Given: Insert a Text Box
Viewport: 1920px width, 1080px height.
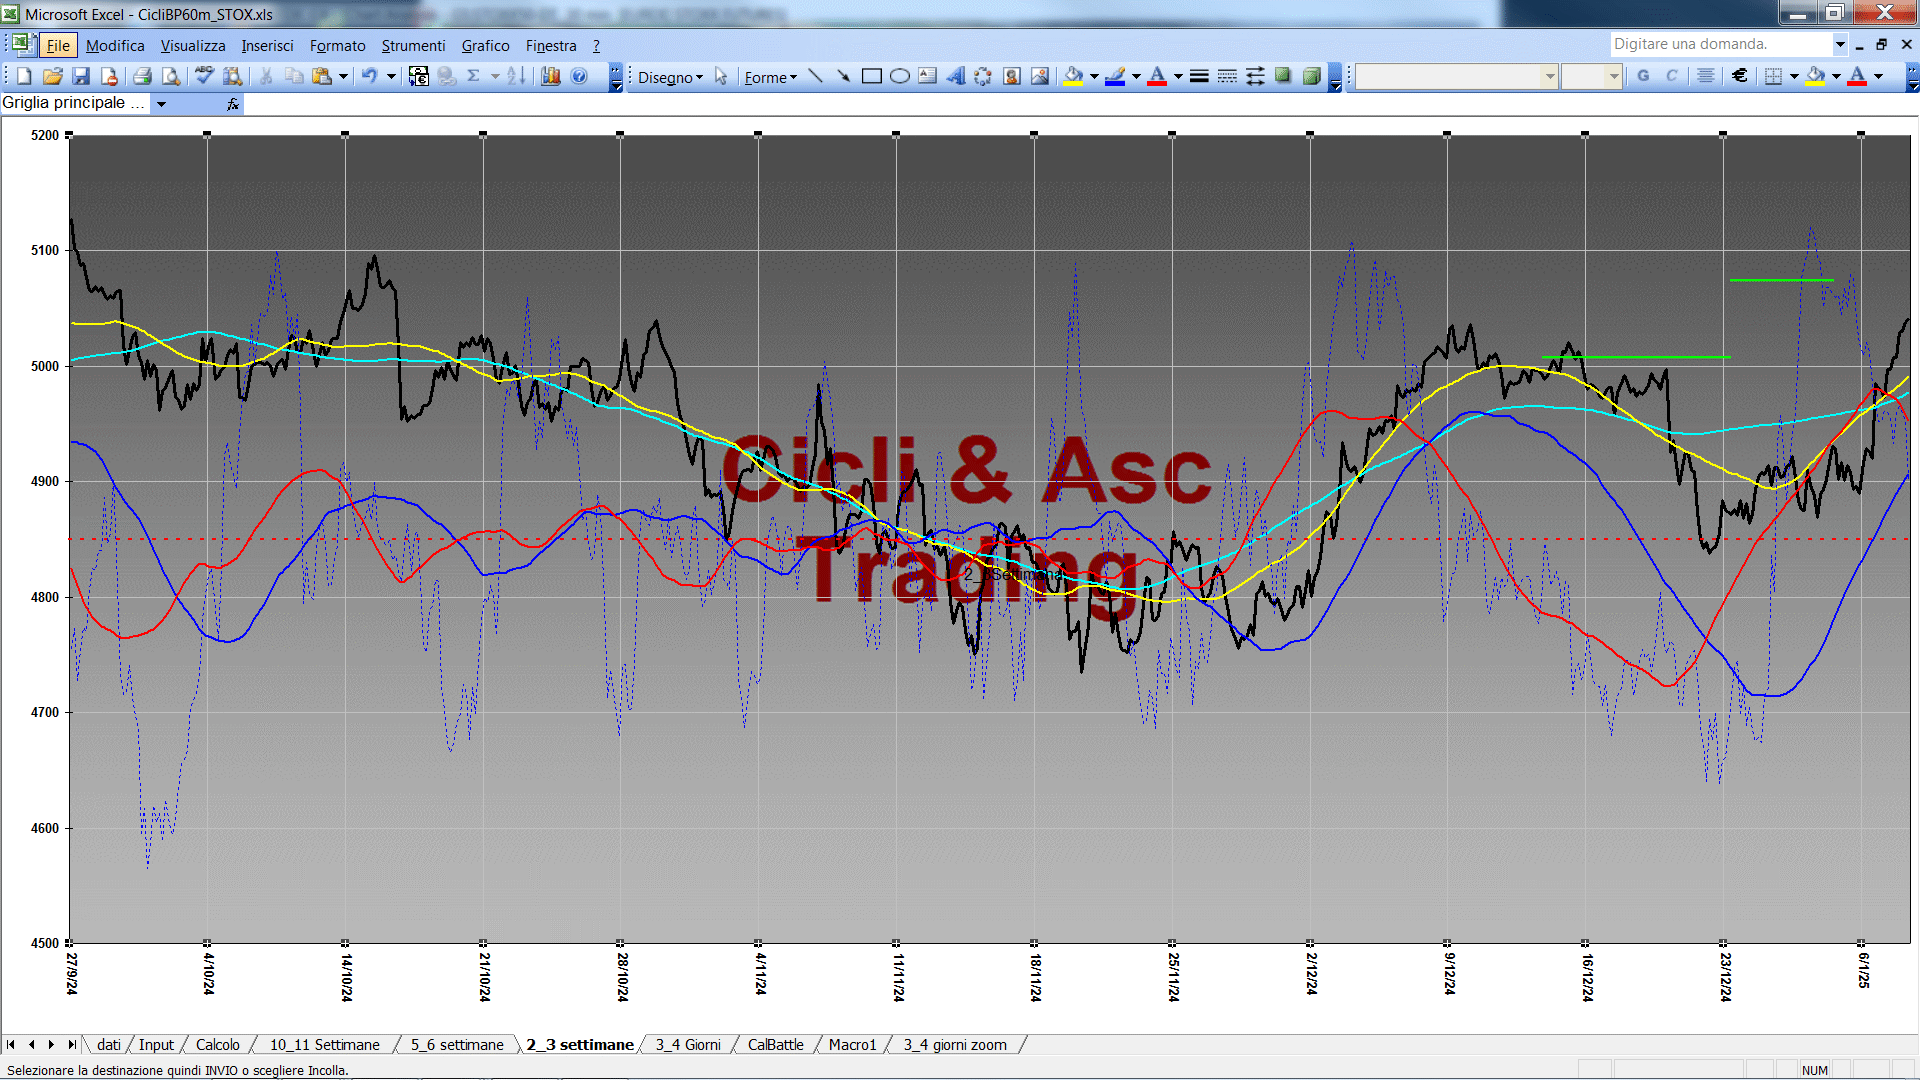Looking at the screenshot, I should click(928, 76).
